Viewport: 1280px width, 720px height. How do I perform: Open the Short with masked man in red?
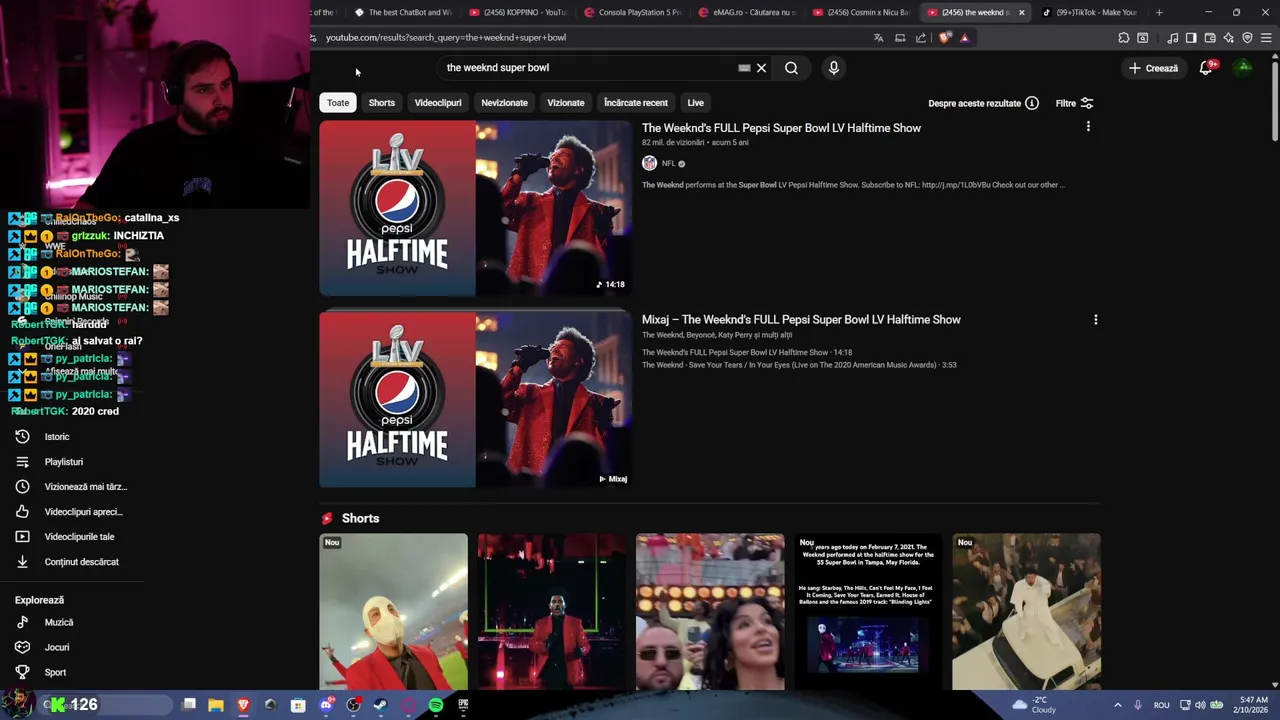[x=393, y=612]
